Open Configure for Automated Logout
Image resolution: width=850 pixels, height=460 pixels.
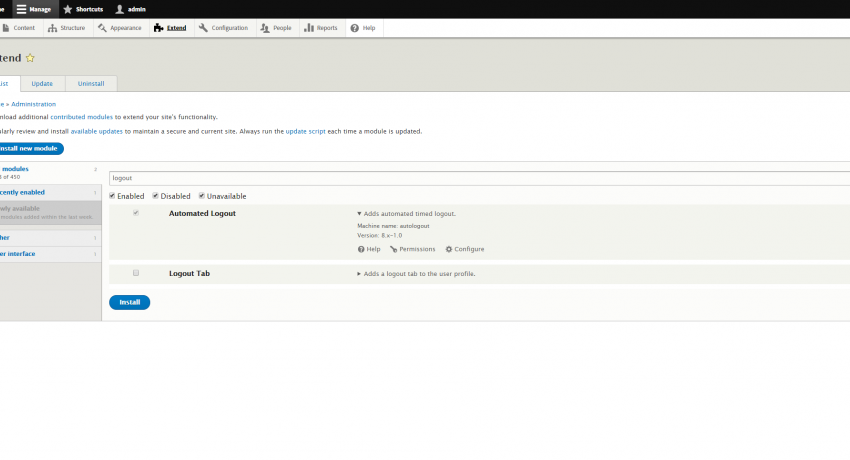(465, 249)
